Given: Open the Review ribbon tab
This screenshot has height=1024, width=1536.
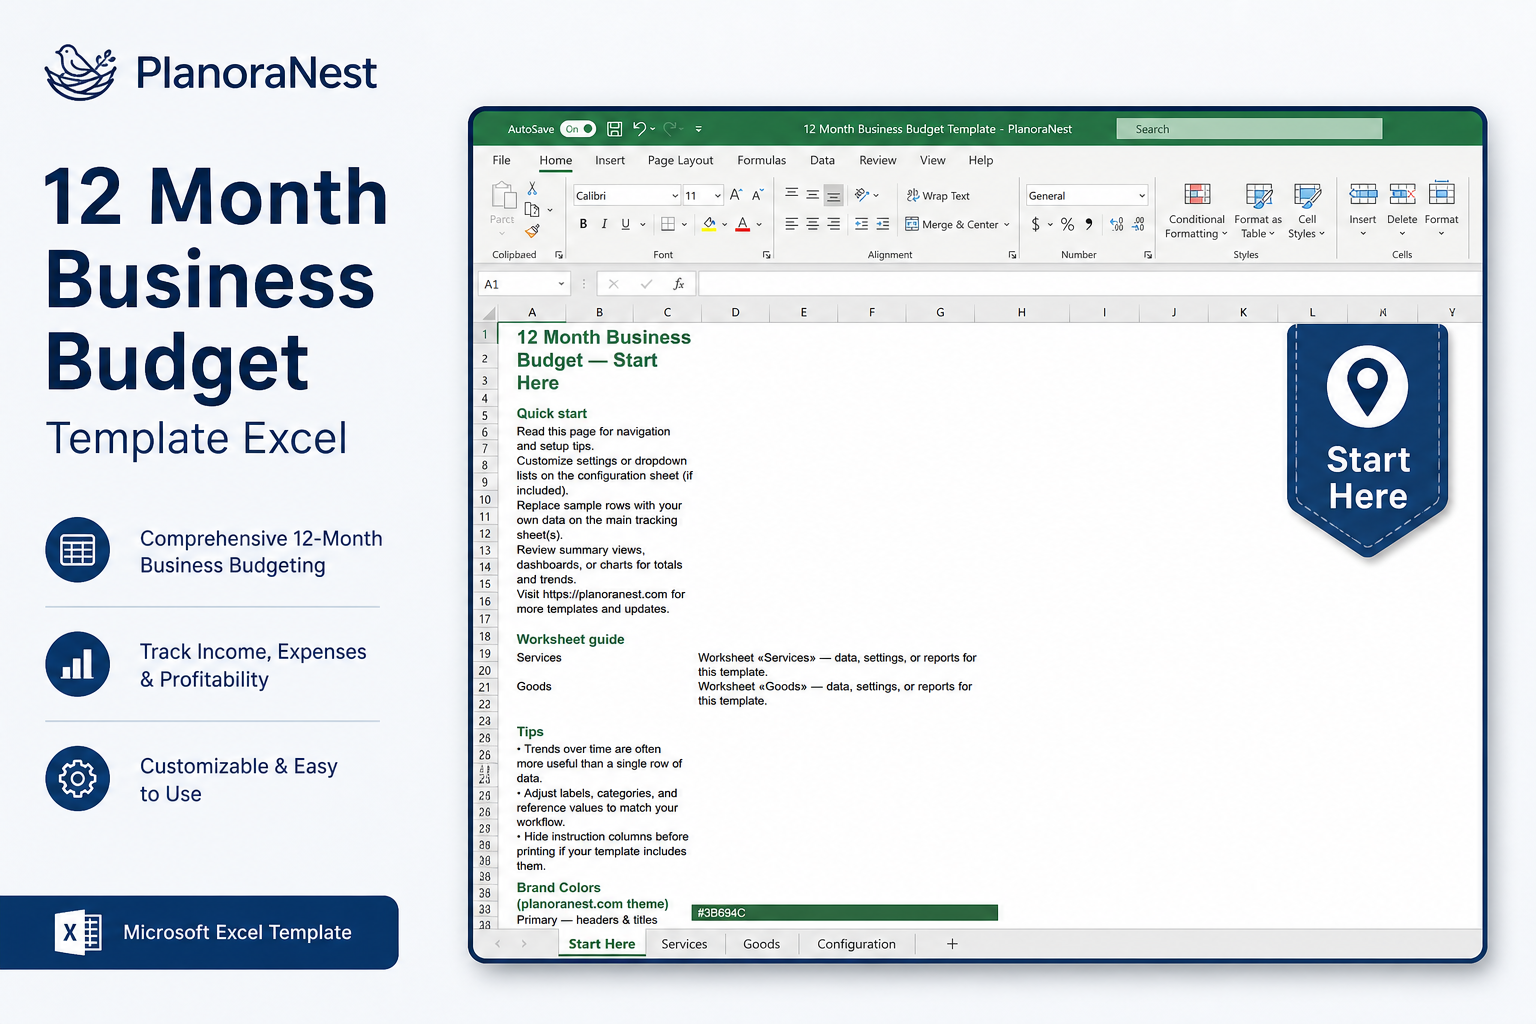Looking at the screenshot, I should [878, 160].
